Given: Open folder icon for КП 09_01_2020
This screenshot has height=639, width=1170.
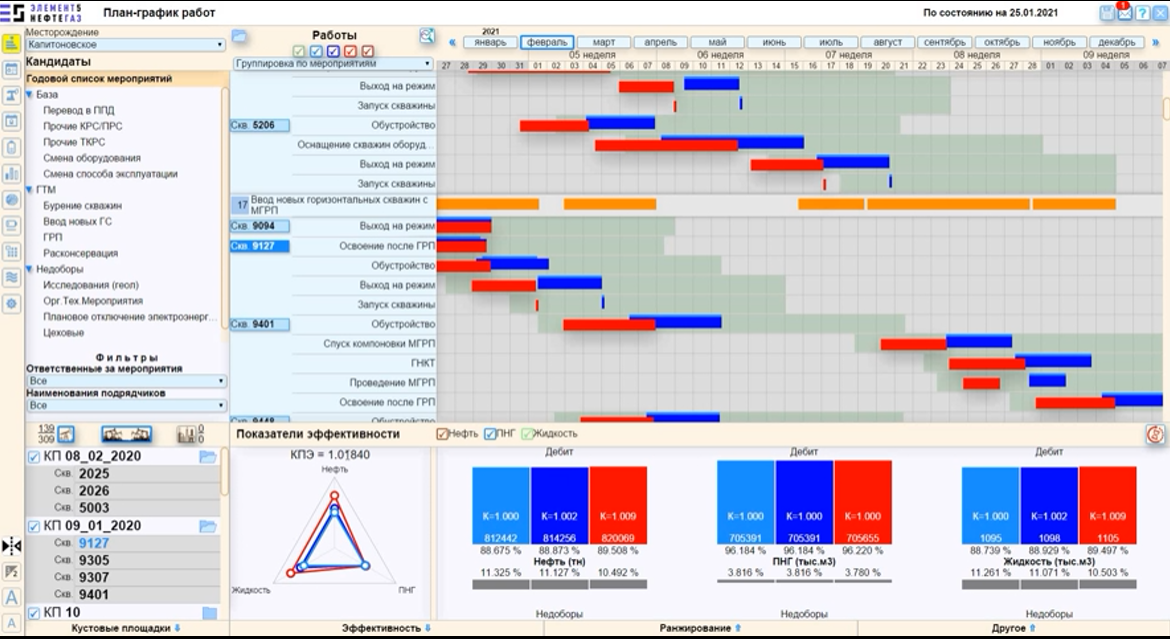Looking at the screenshot, I should point(208,526).
